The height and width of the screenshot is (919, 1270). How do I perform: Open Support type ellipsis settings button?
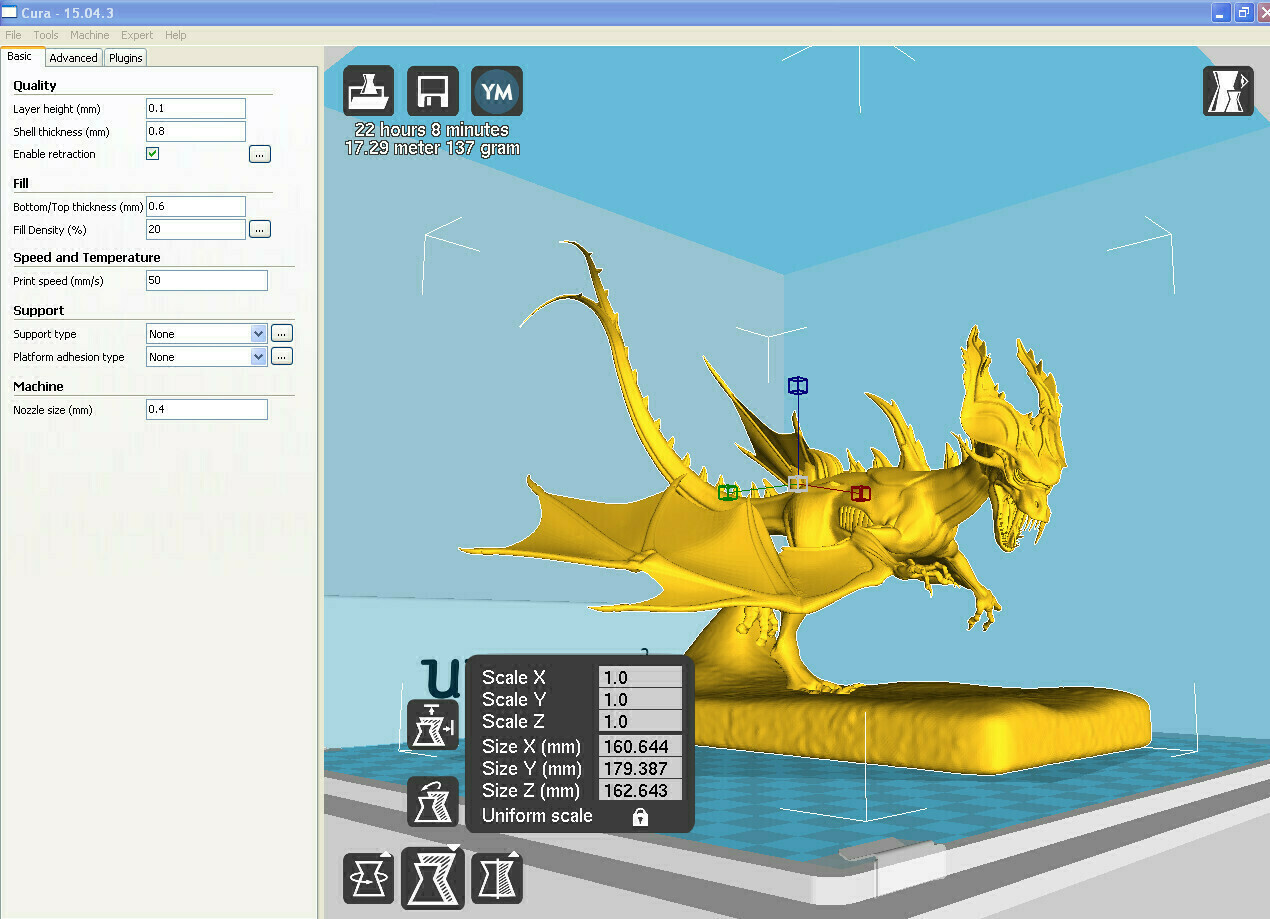pos(282,334)
